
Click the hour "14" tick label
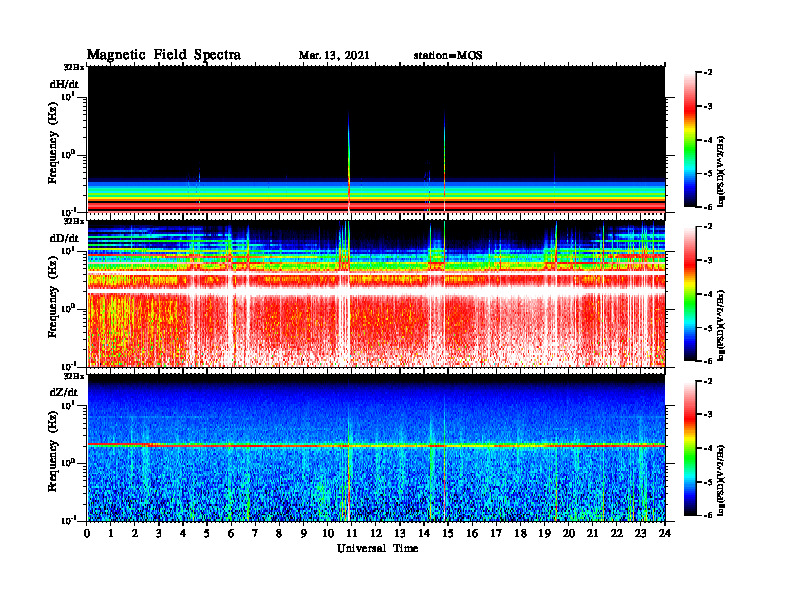424,534
